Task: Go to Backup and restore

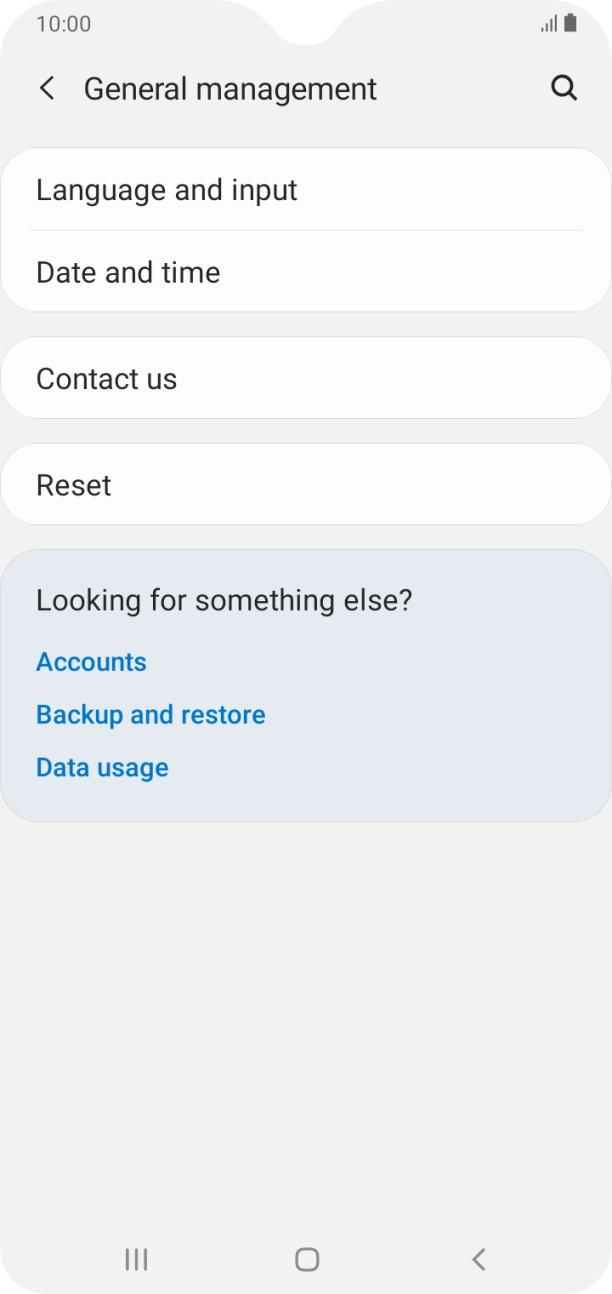Action: click(151, 715)
